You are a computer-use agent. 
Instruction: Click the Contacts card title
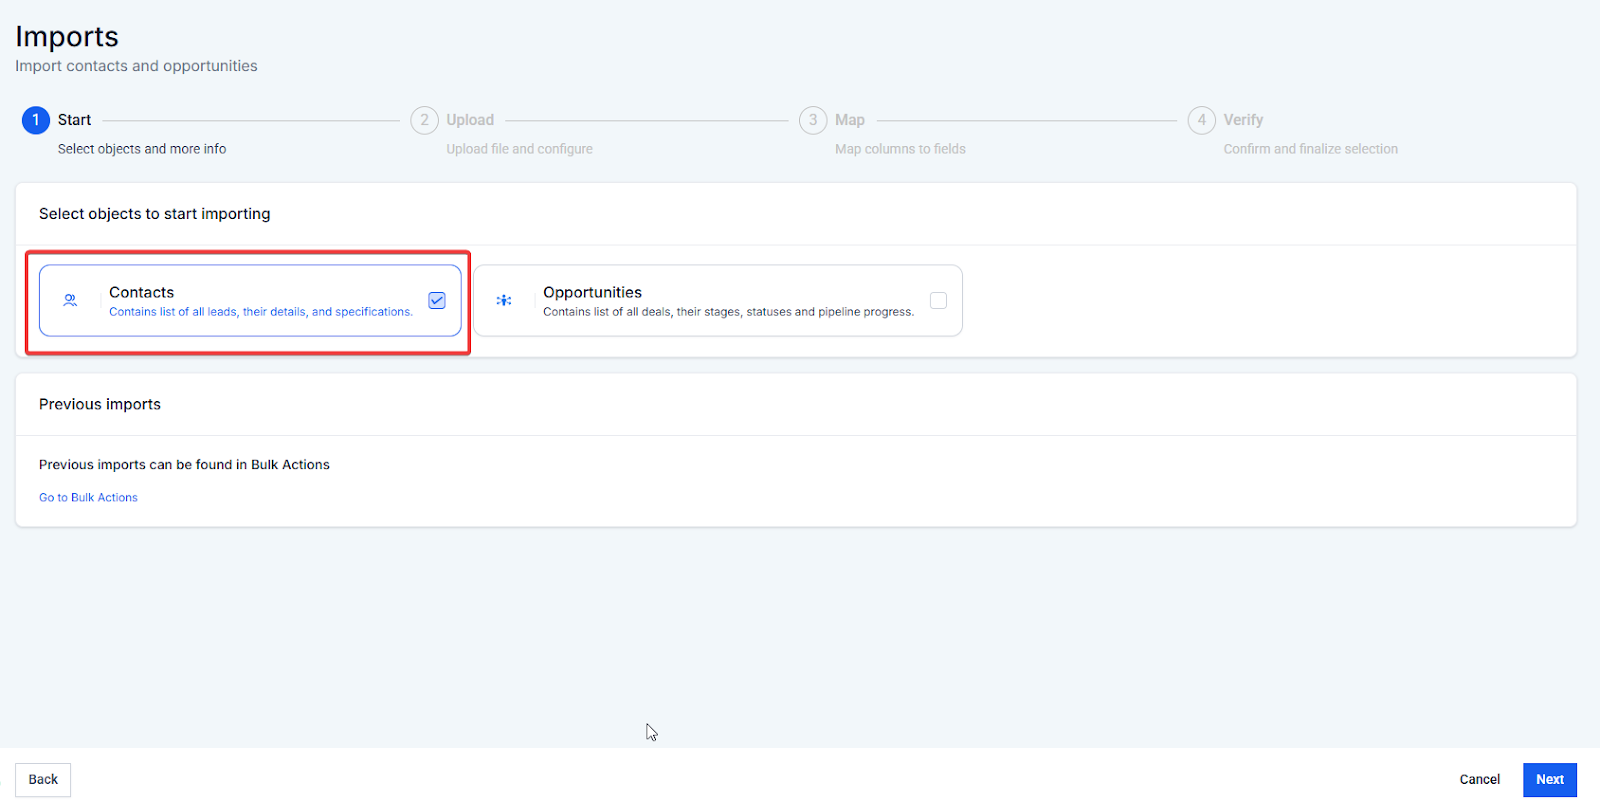click(141, 292)
